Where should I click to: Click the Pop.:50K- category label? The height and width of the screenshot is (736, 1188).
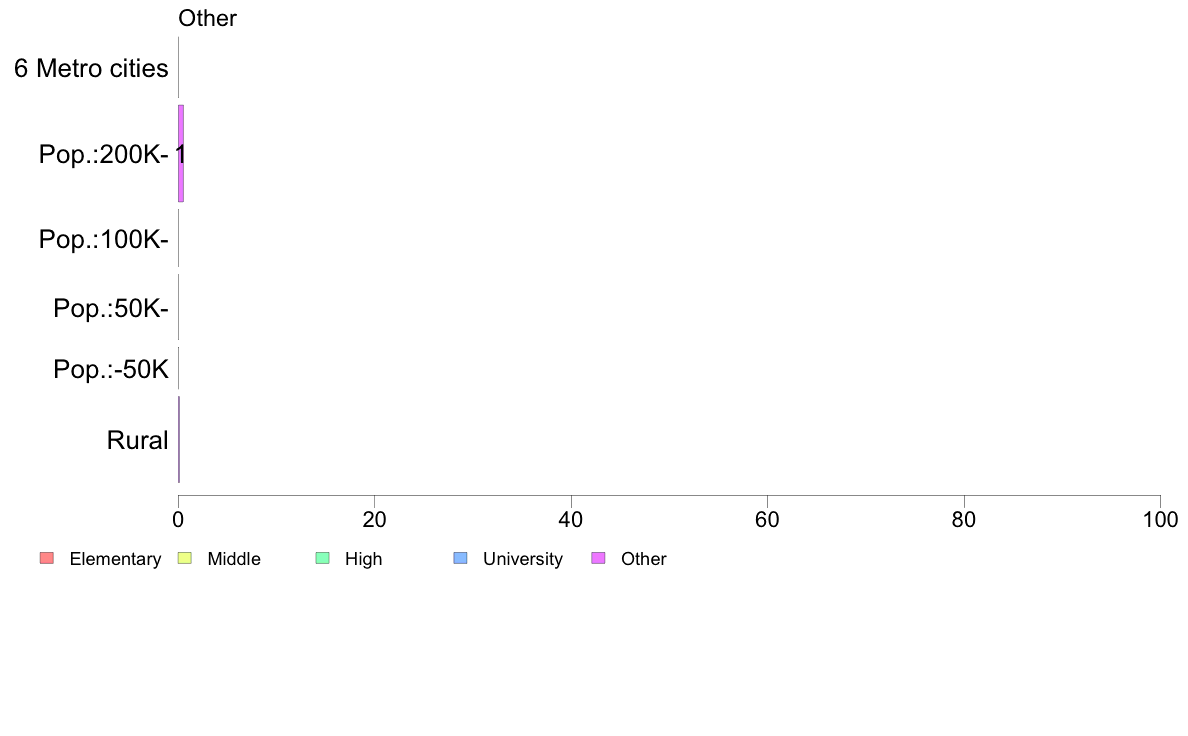tap(111, 308)
